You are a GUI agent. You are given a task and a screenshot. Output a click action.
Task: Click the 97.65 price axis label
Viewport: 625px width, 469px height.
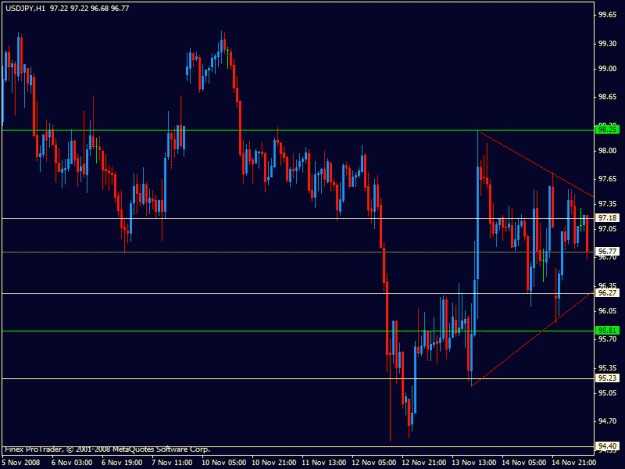[607, 179]
